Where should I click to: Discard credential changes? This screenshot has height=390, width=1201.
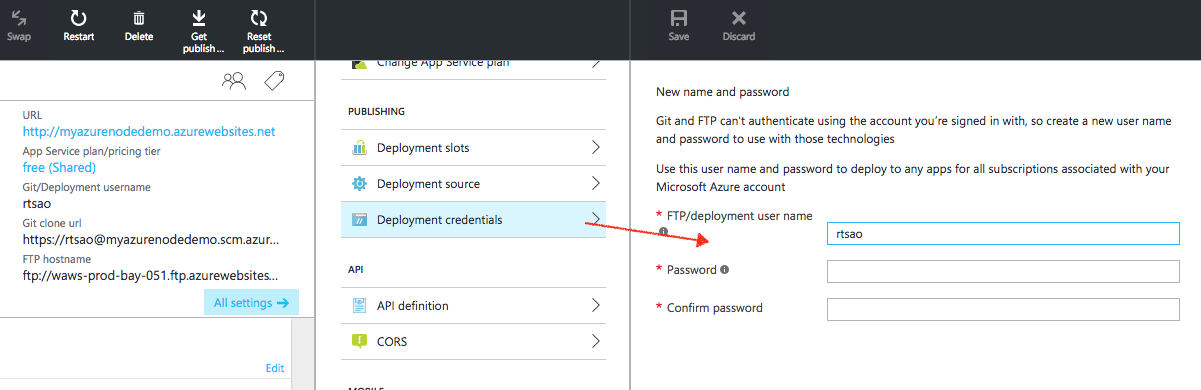pyautogui.click(x=739, y=18)
